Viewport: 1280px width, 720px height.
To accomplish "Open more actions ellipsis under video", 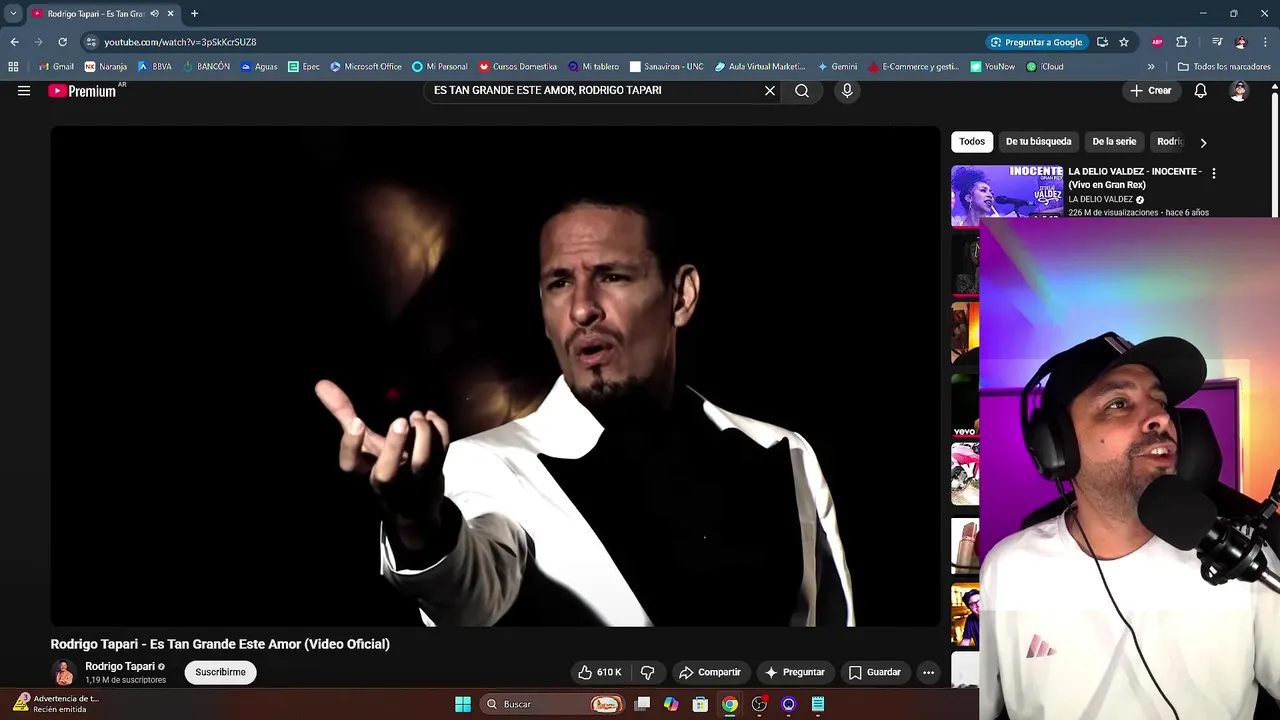I will click(928, 672).
